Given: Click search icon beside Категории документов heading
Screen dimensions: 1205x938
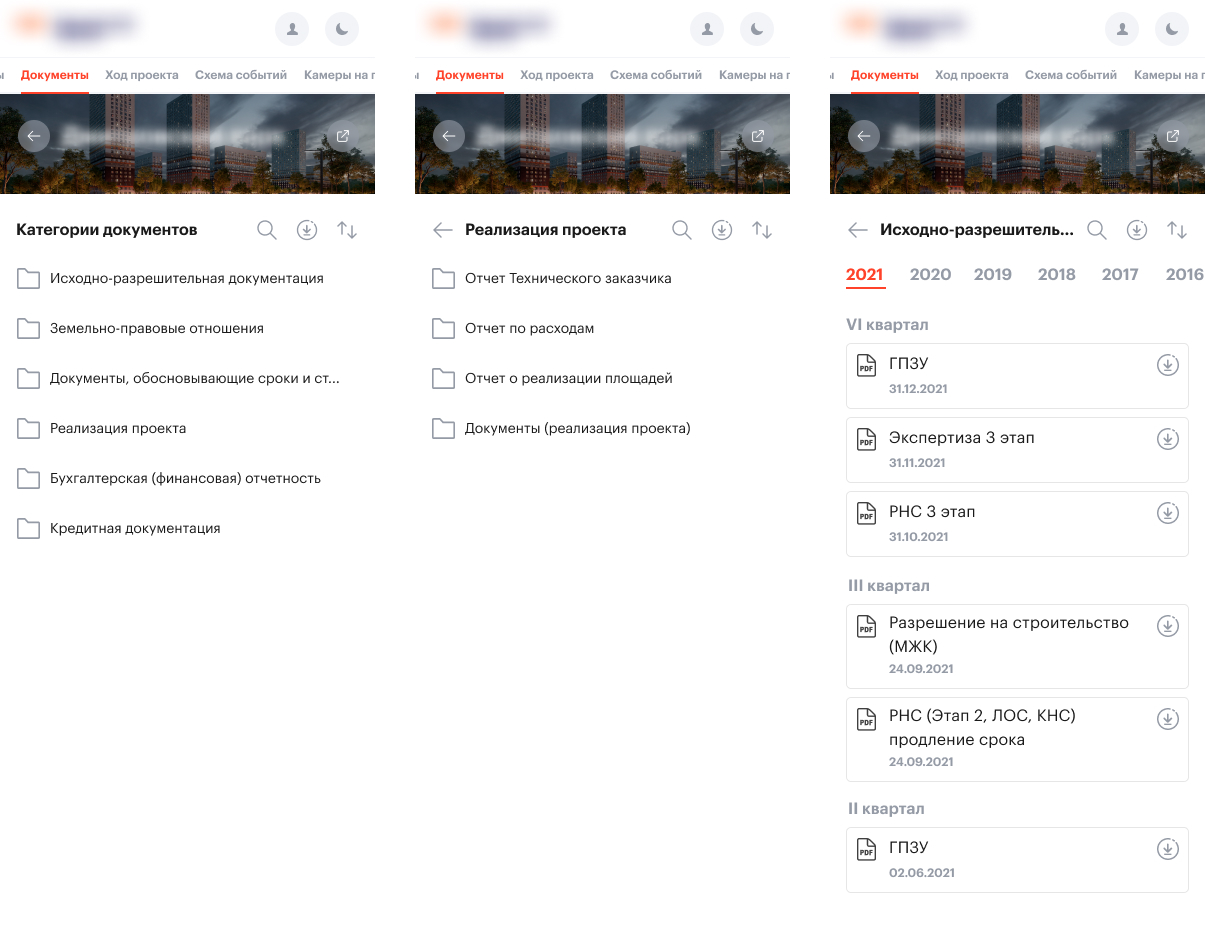Looking at the screenshot, I should point(266,230).
